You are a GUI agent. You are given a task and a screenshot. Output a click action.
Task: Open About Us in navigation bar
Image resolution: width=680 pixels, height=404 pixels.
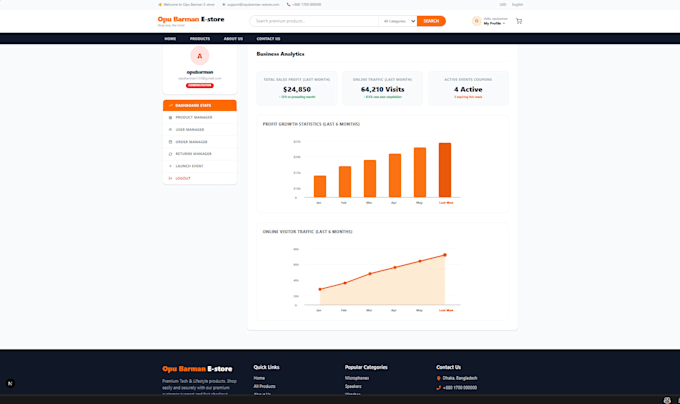pyautogui.click(x=233, y=39)
